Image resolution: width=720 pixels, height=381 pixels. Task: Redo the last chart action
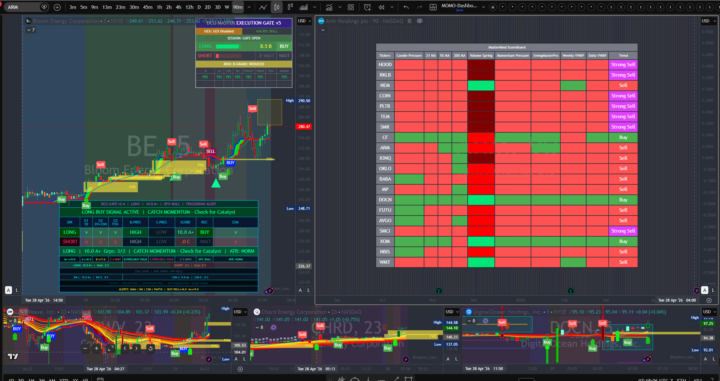pos(418,7)
